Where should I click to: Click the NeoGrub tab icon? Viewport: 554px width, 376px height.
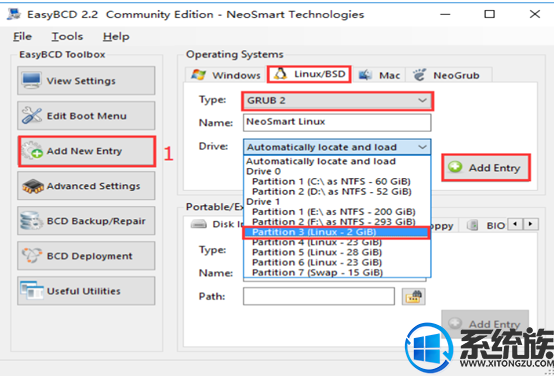(x=419, y=75)
